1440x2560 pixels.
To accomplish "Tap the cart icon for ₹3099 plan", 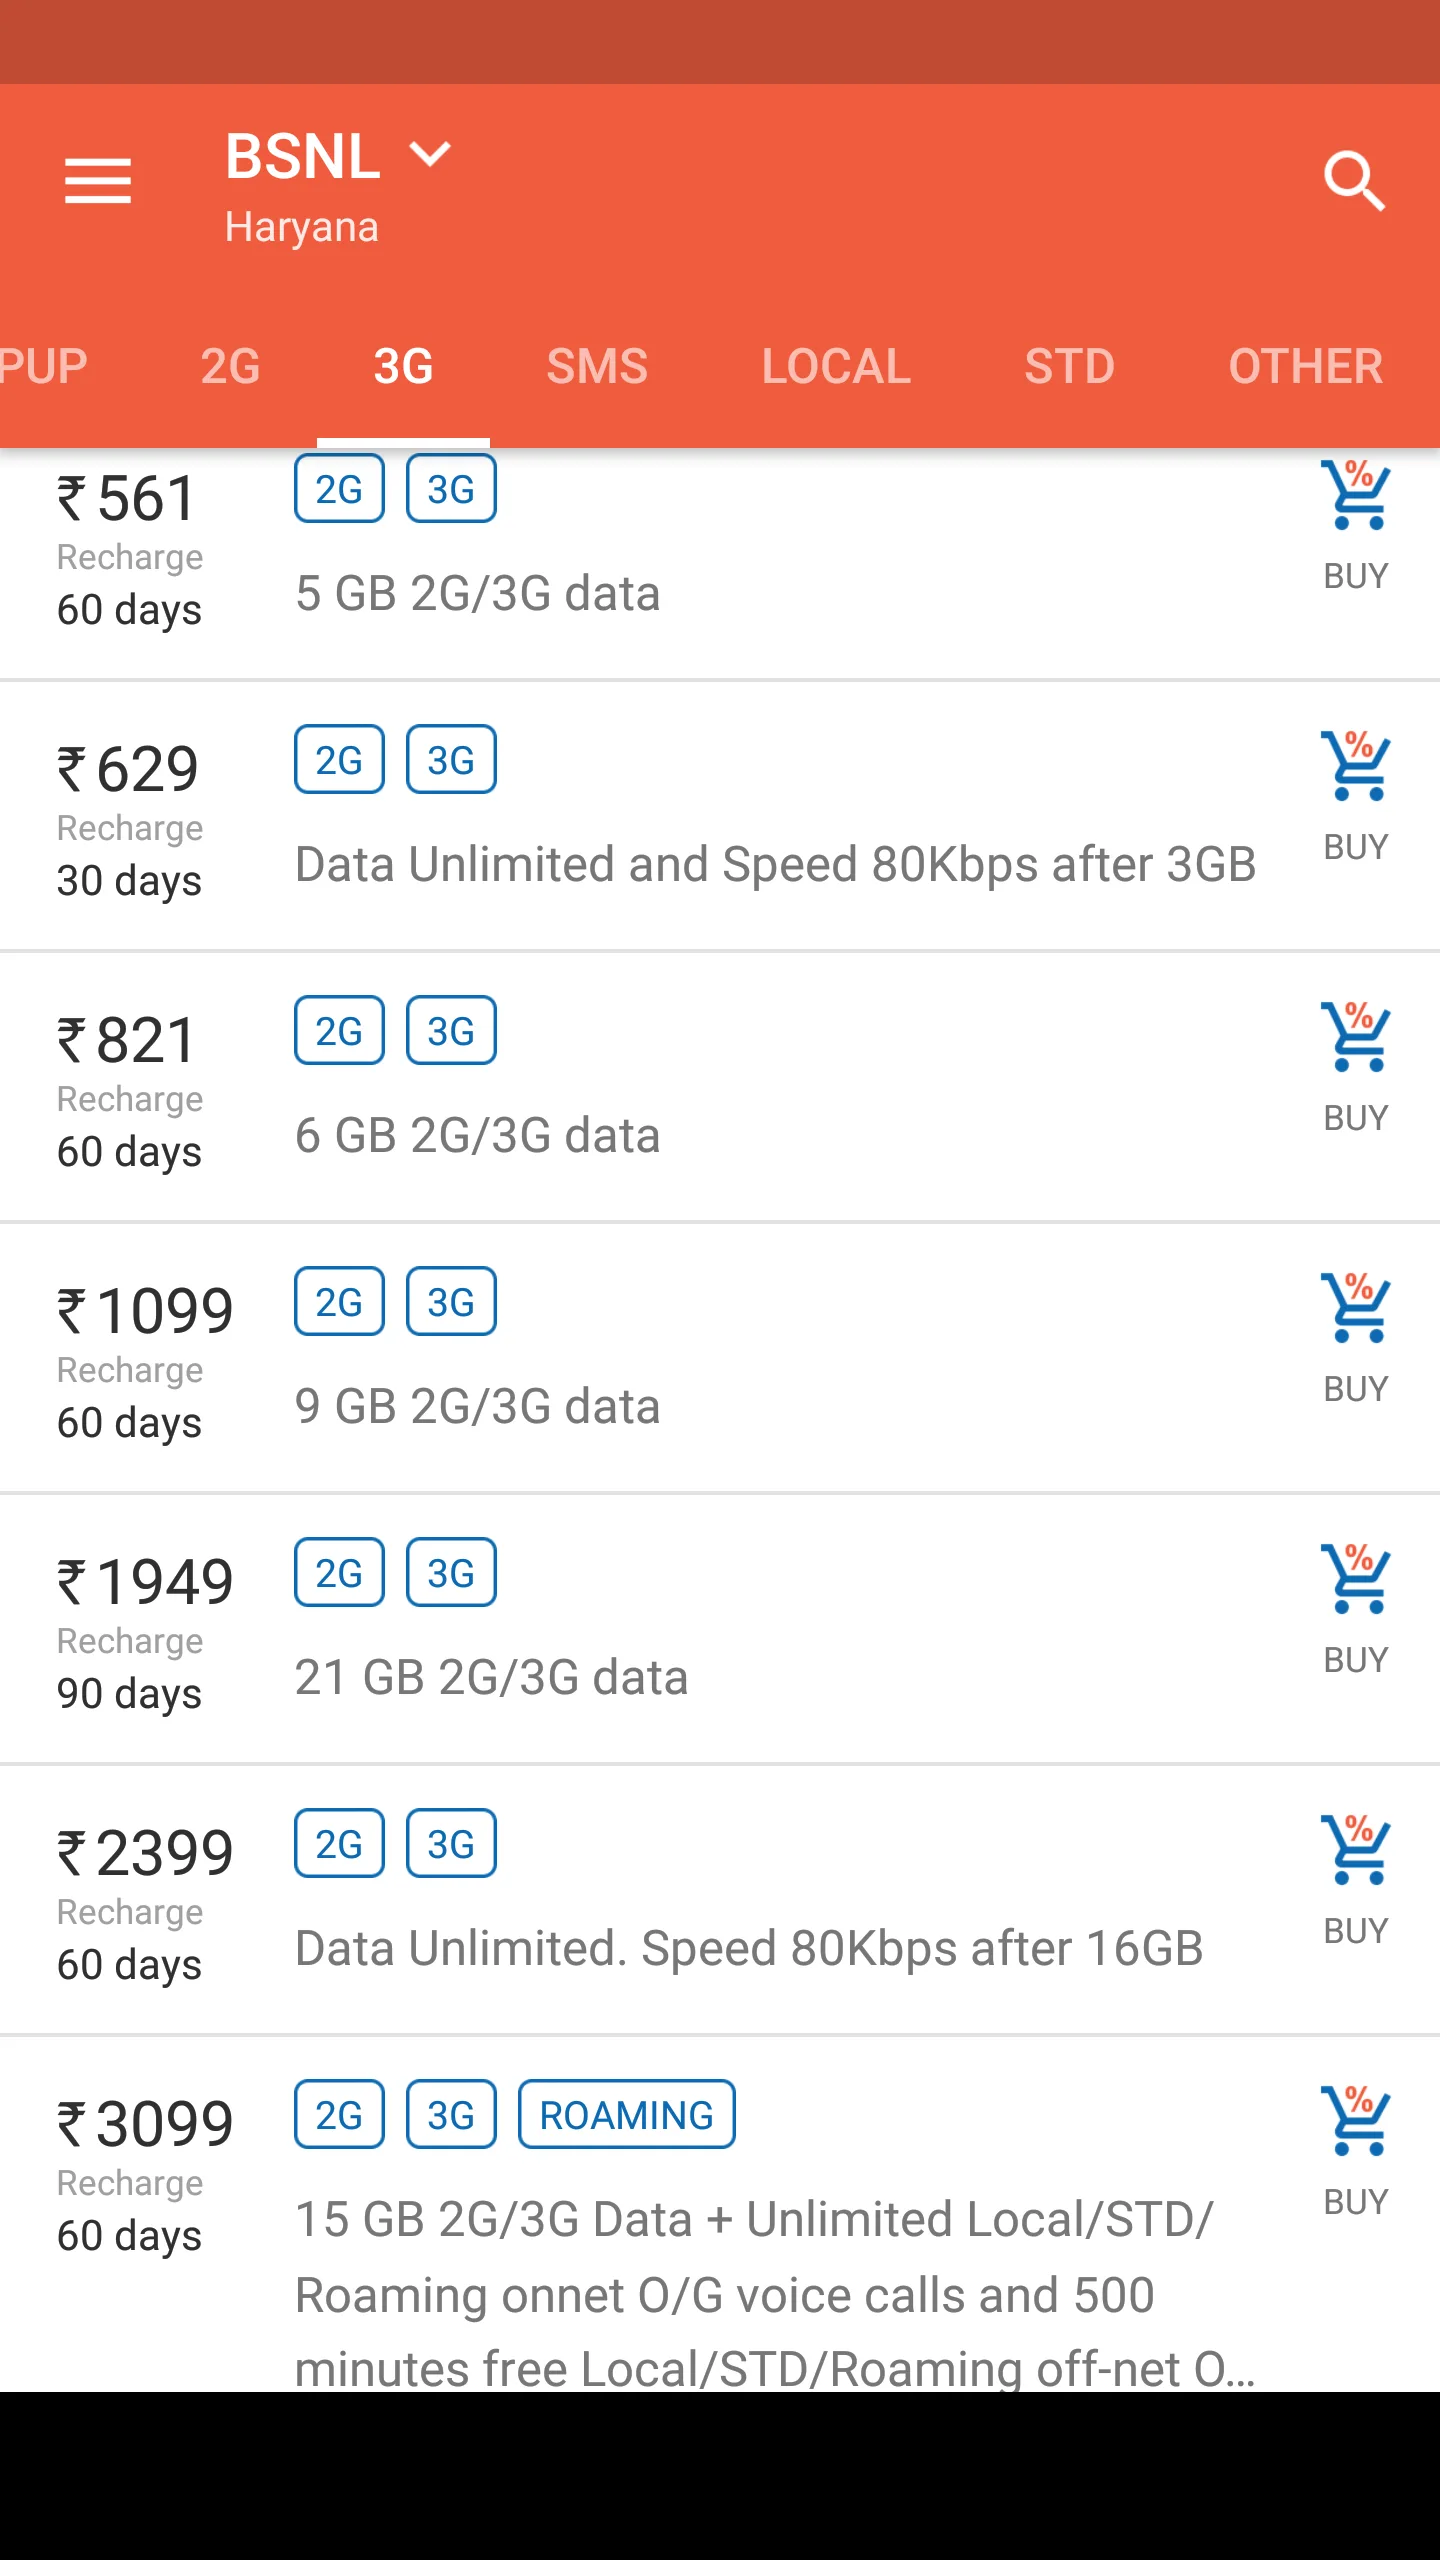I will point(1355,2122).
